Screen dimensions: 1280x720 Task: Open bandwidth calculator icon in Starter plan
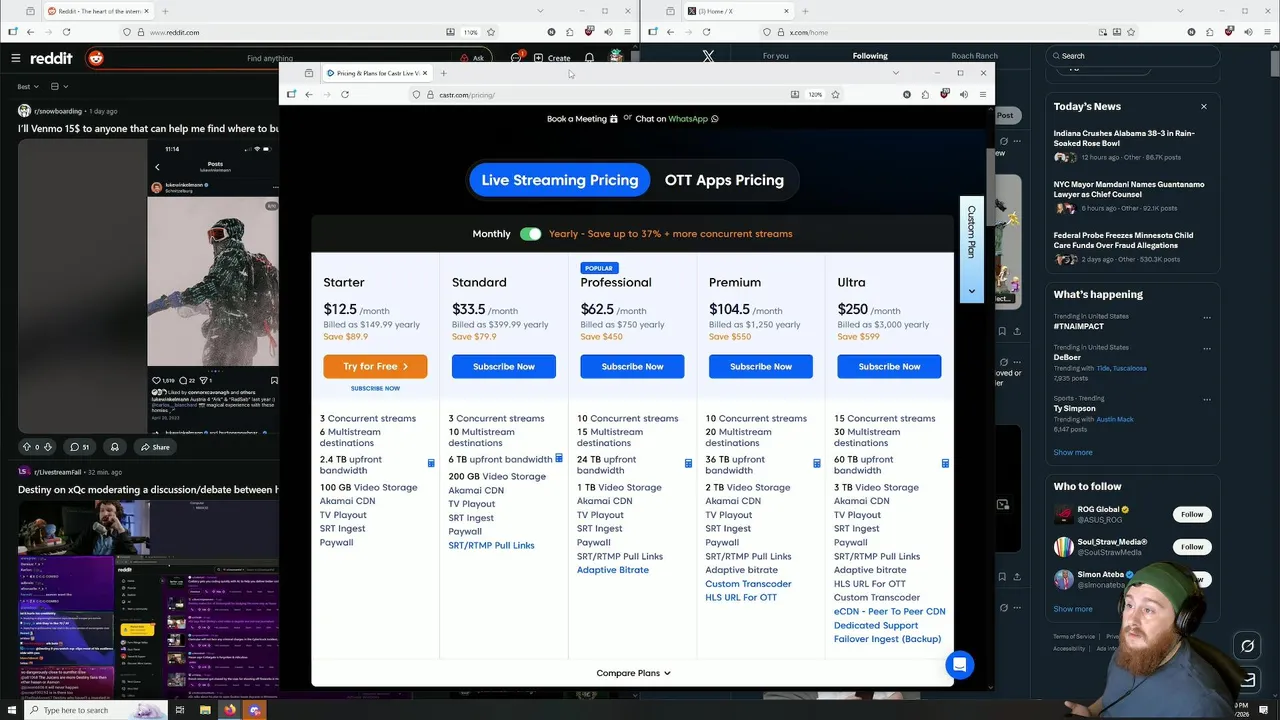[x=431, y=464]
